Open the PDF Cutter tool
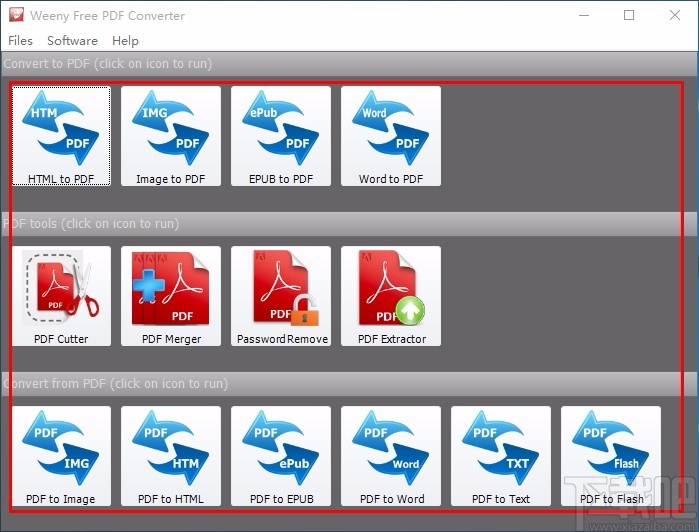 61,296
